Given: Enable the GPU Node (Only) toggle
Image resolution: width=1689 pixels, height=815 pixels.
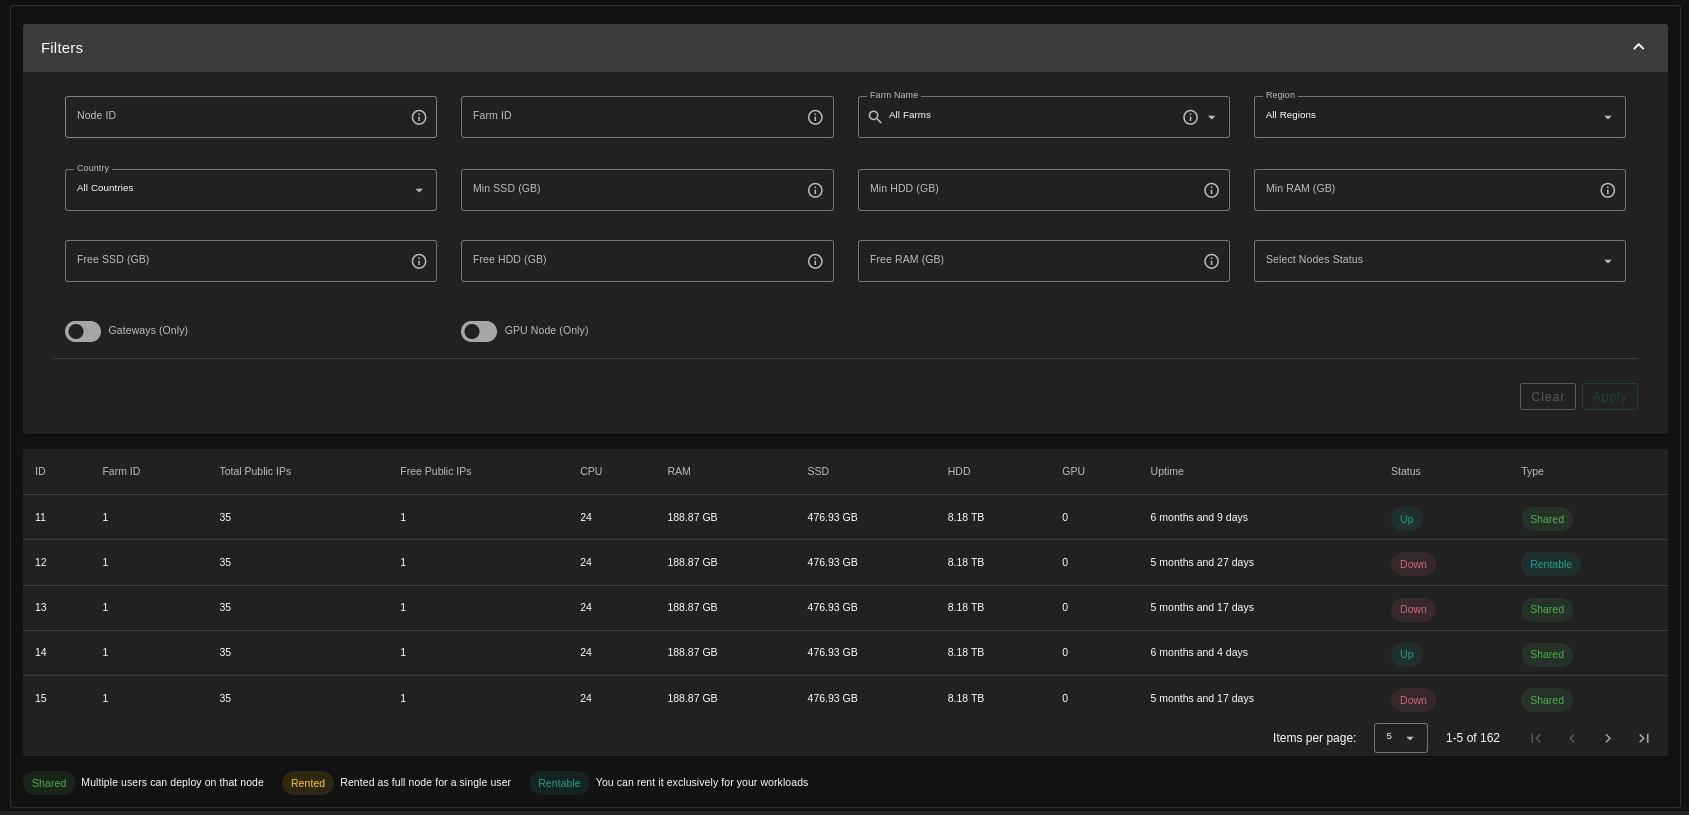Looking at the screenshot, I should [479, 331].
